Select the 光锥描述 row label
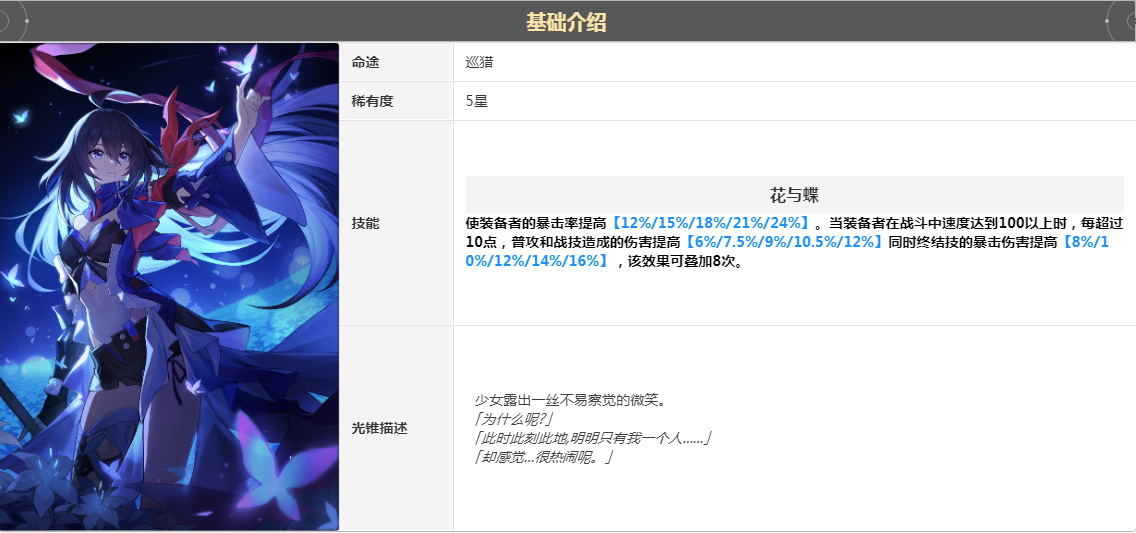 point(379,428)
